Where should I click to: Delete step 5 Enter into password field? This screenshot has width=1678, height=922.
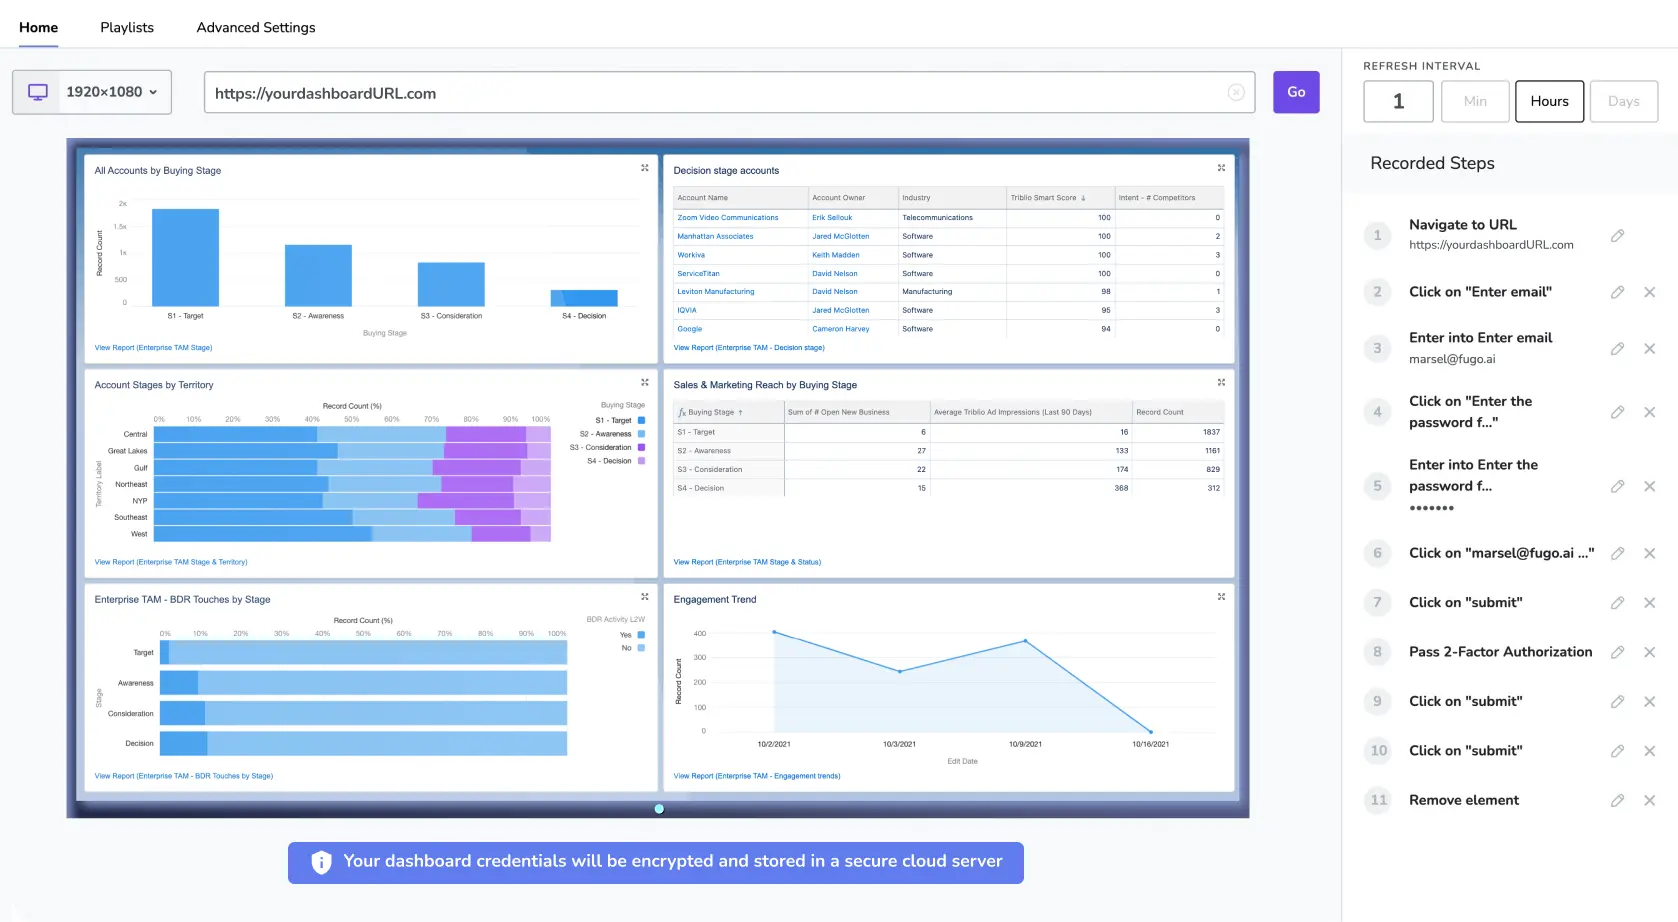tap(1649, 486)
